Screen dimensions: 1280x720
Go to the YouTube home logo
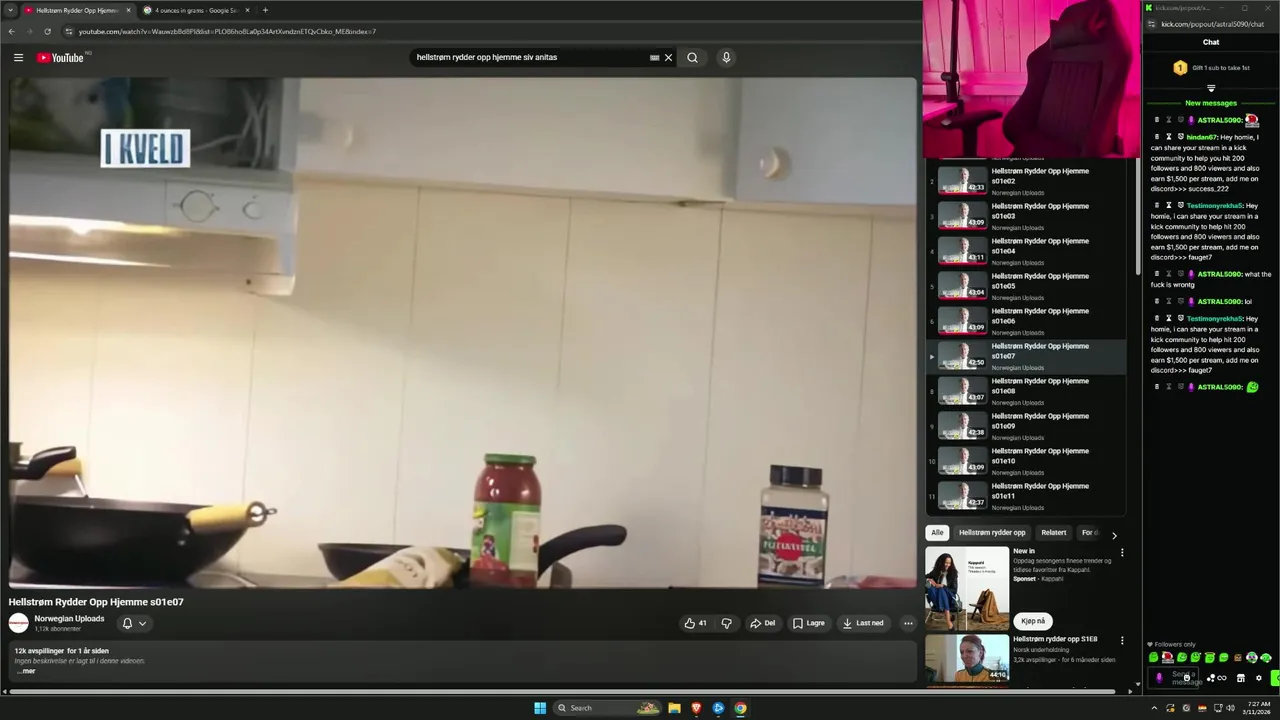60,58
